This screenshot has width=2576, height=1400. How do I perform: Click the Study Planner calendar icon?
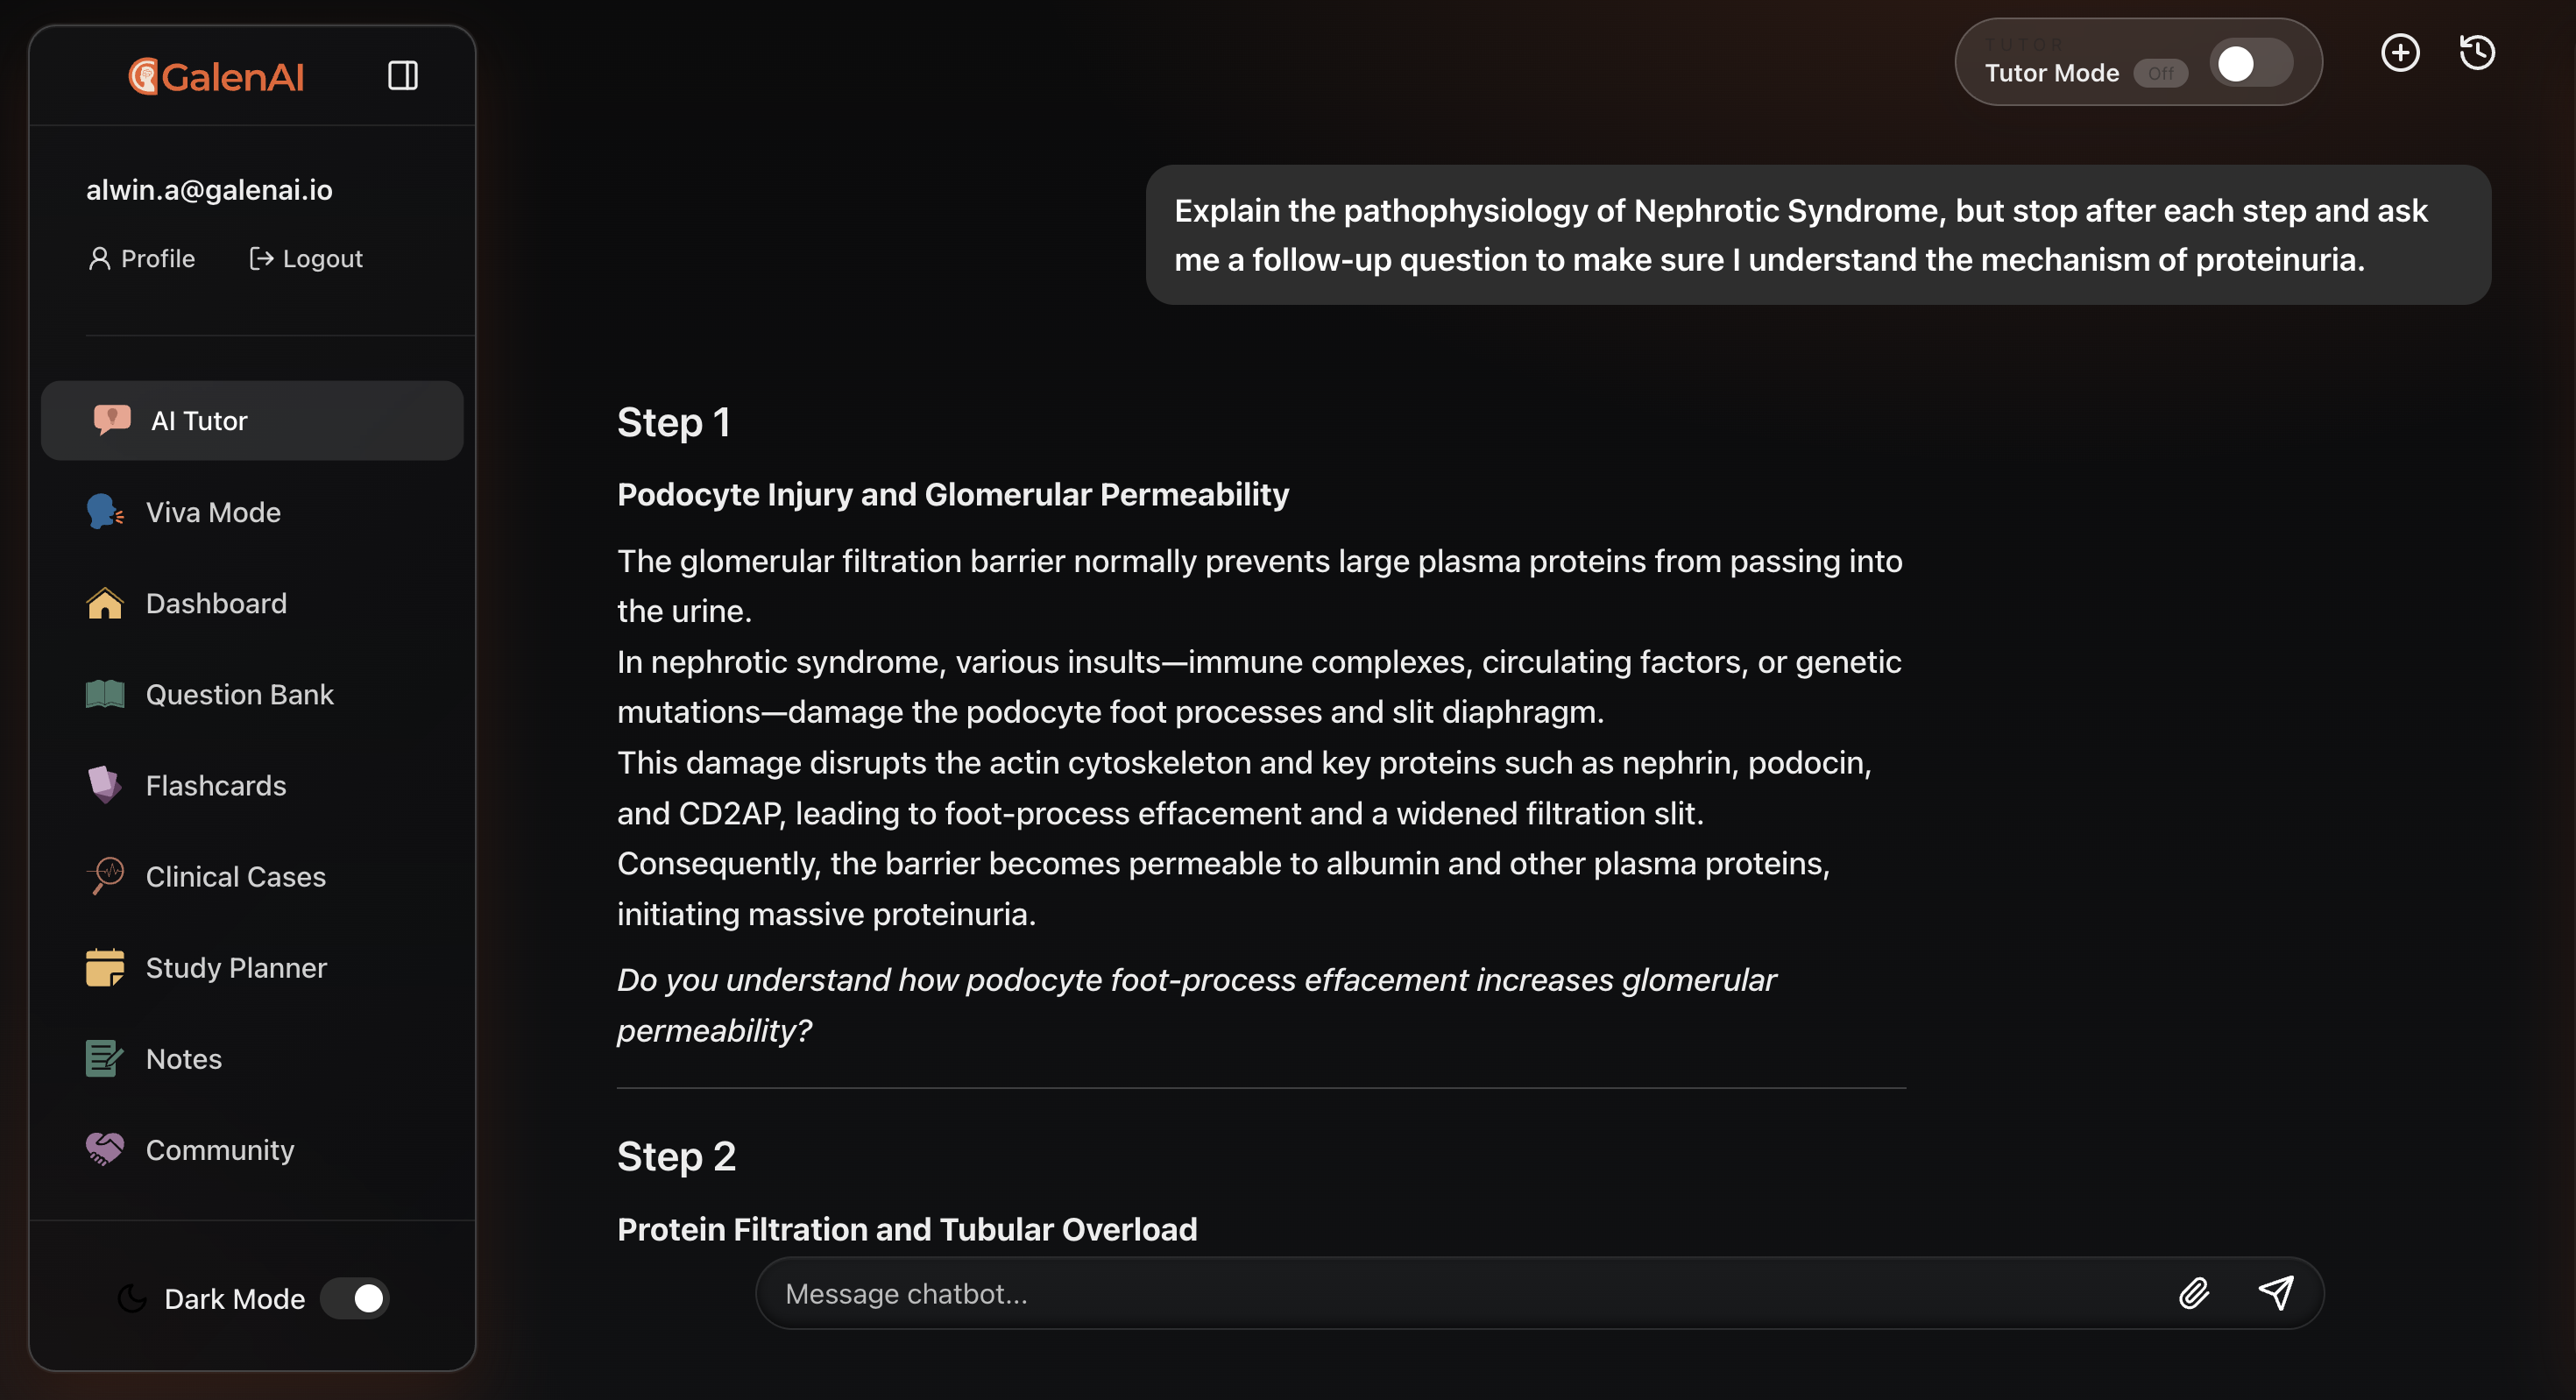(x=104, y=967)
